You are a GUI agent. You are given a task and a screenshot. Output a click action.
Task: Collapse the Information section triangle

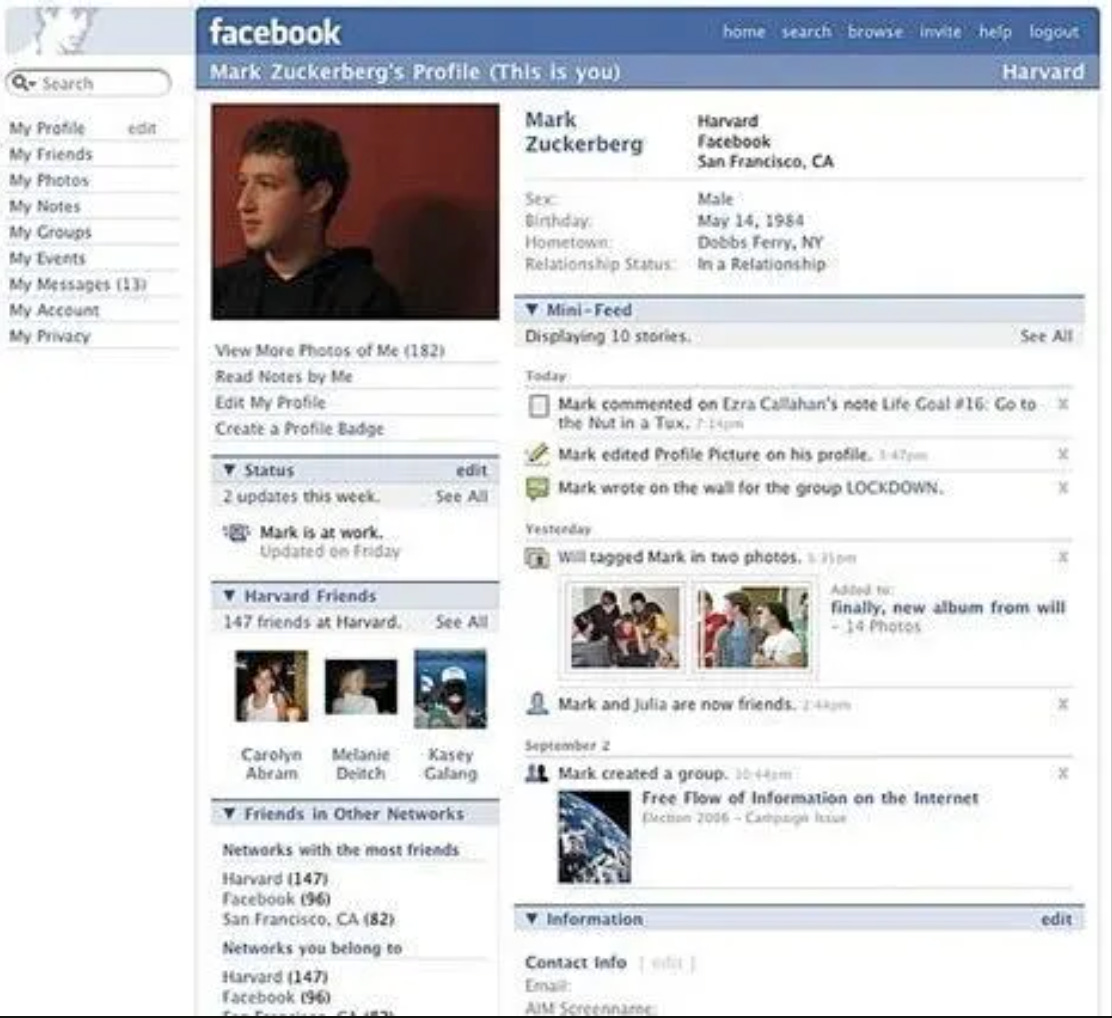click(x=532, y=919)
